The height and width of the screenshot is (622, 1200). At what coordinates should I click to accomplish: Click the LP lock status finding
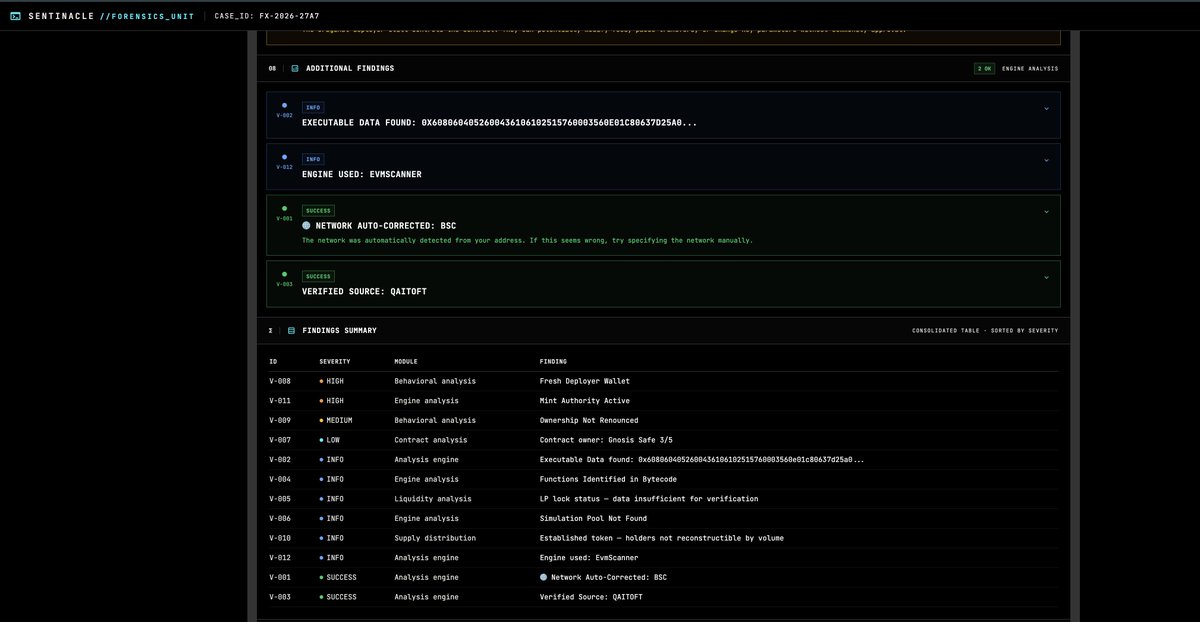coord(649,499)
